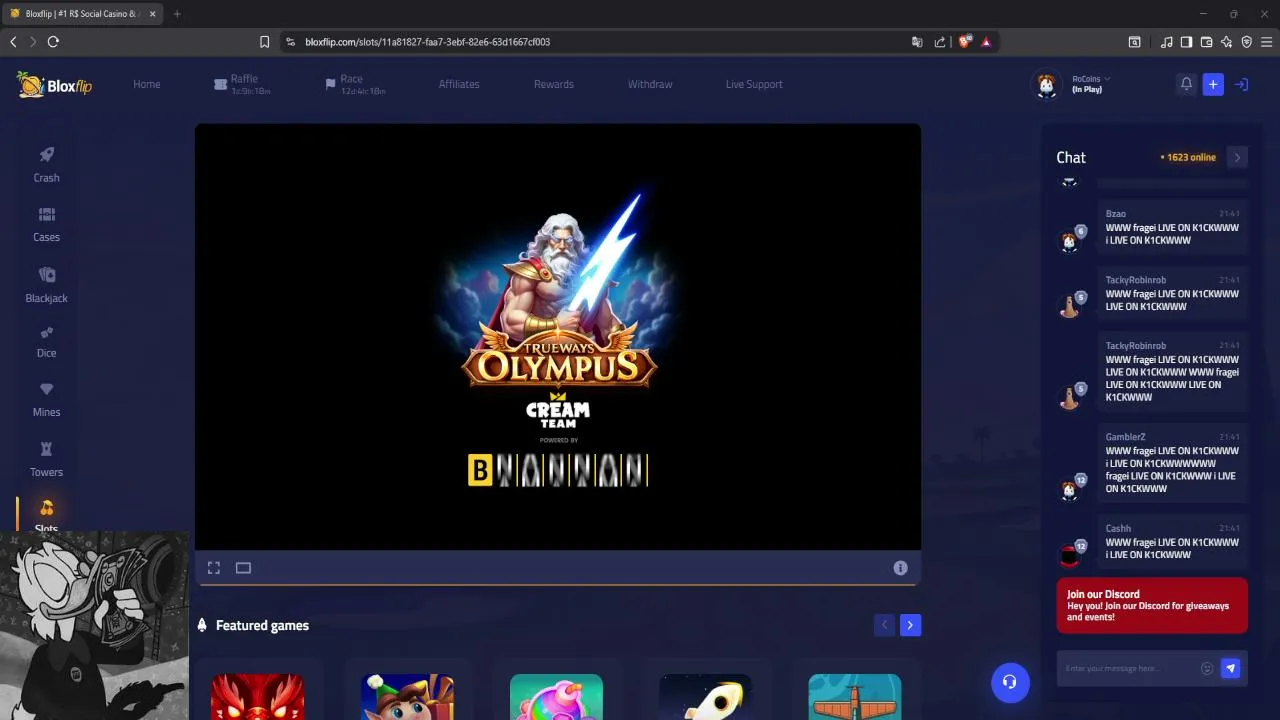Open the browser hamburger menu
Viewport: 1280px width, 720px height.
(x=1267, y=42)
